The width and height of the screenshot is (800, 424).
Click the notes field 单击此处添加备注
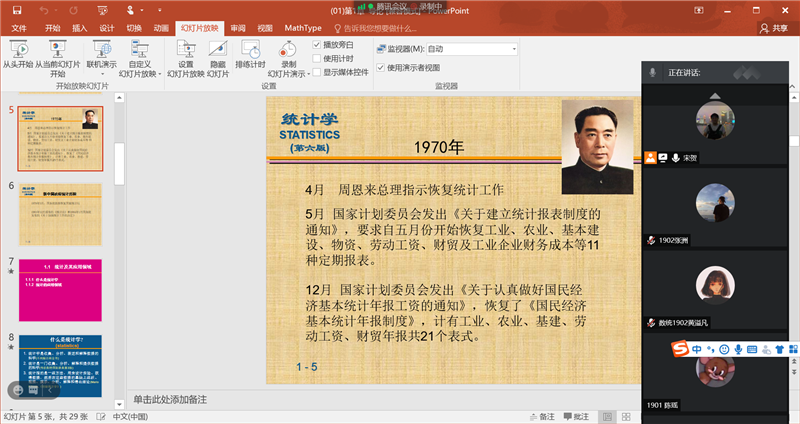pos(170,399)
